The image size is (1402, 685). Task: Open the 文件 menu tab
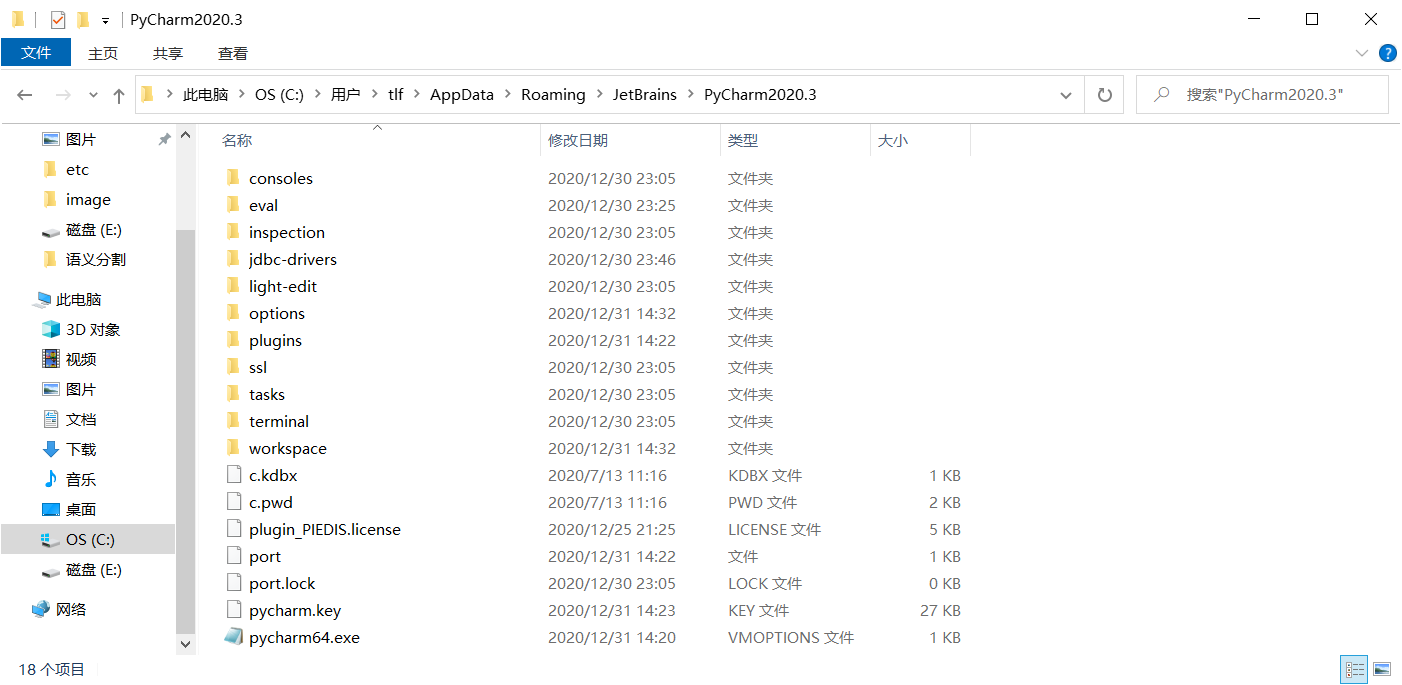36,53
